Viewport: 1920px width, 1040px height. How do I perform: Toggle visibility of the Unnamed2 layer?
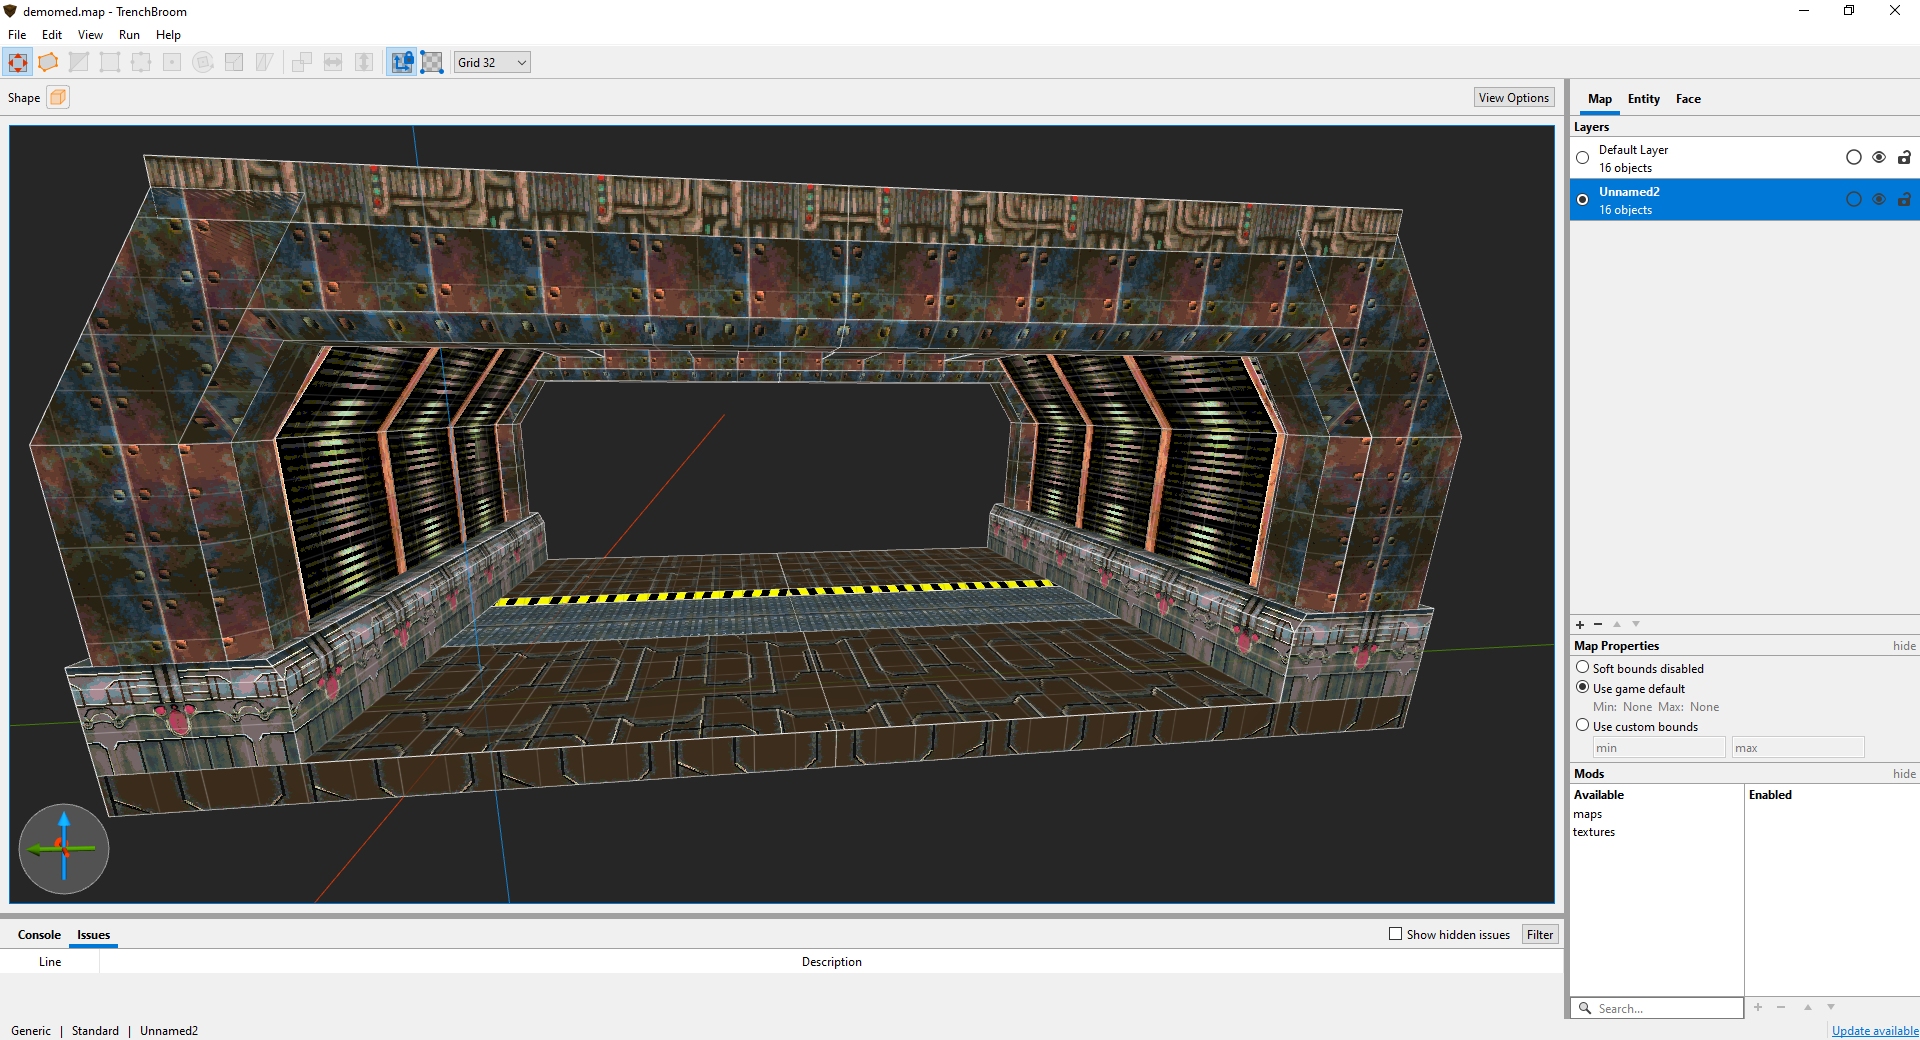click(1879, 200)
